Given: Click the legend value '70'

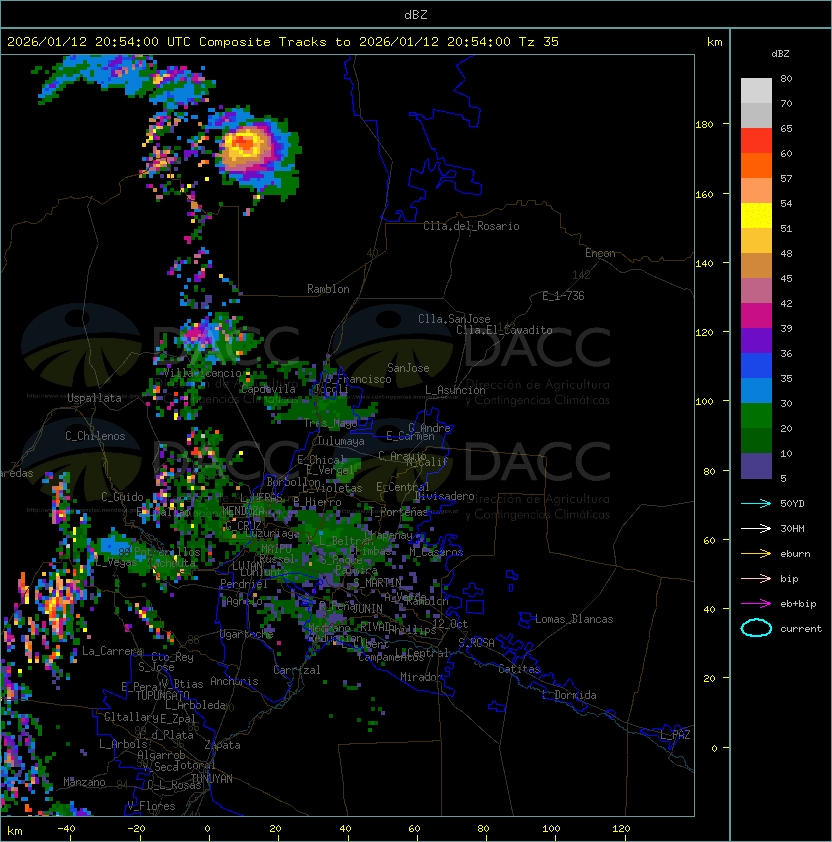Looking at the screenshot, I should (786, 103).
